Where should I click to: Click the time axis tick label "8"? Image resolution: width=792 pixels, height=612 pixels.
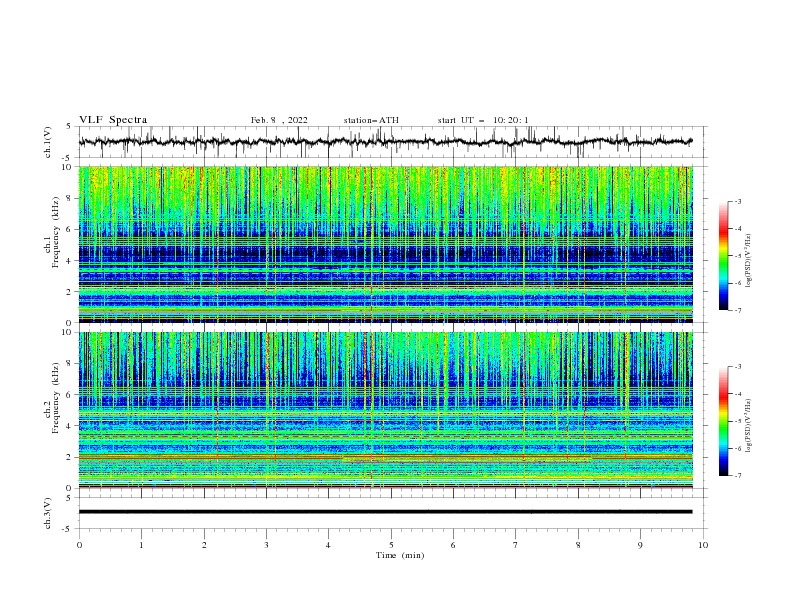(x=578, y=545)
